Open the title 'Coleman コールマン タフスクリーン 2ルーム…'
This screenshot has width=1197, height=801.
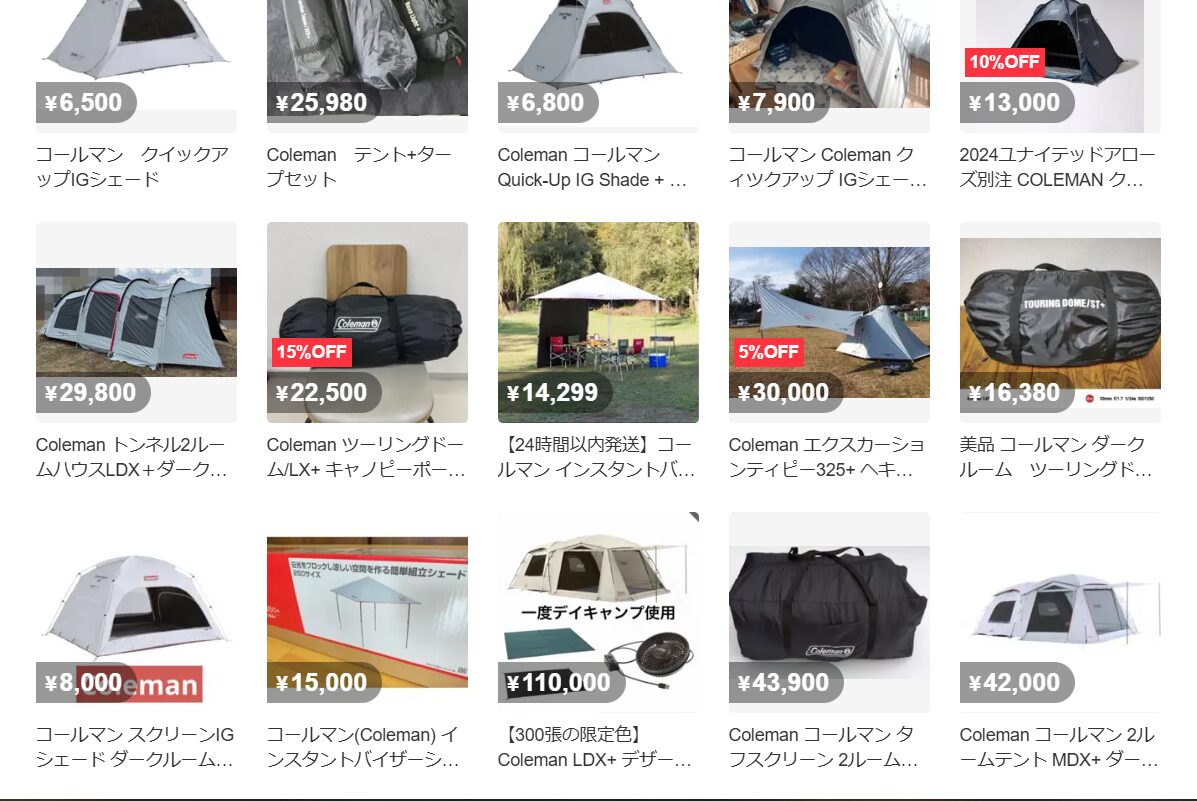coord(824,747)
